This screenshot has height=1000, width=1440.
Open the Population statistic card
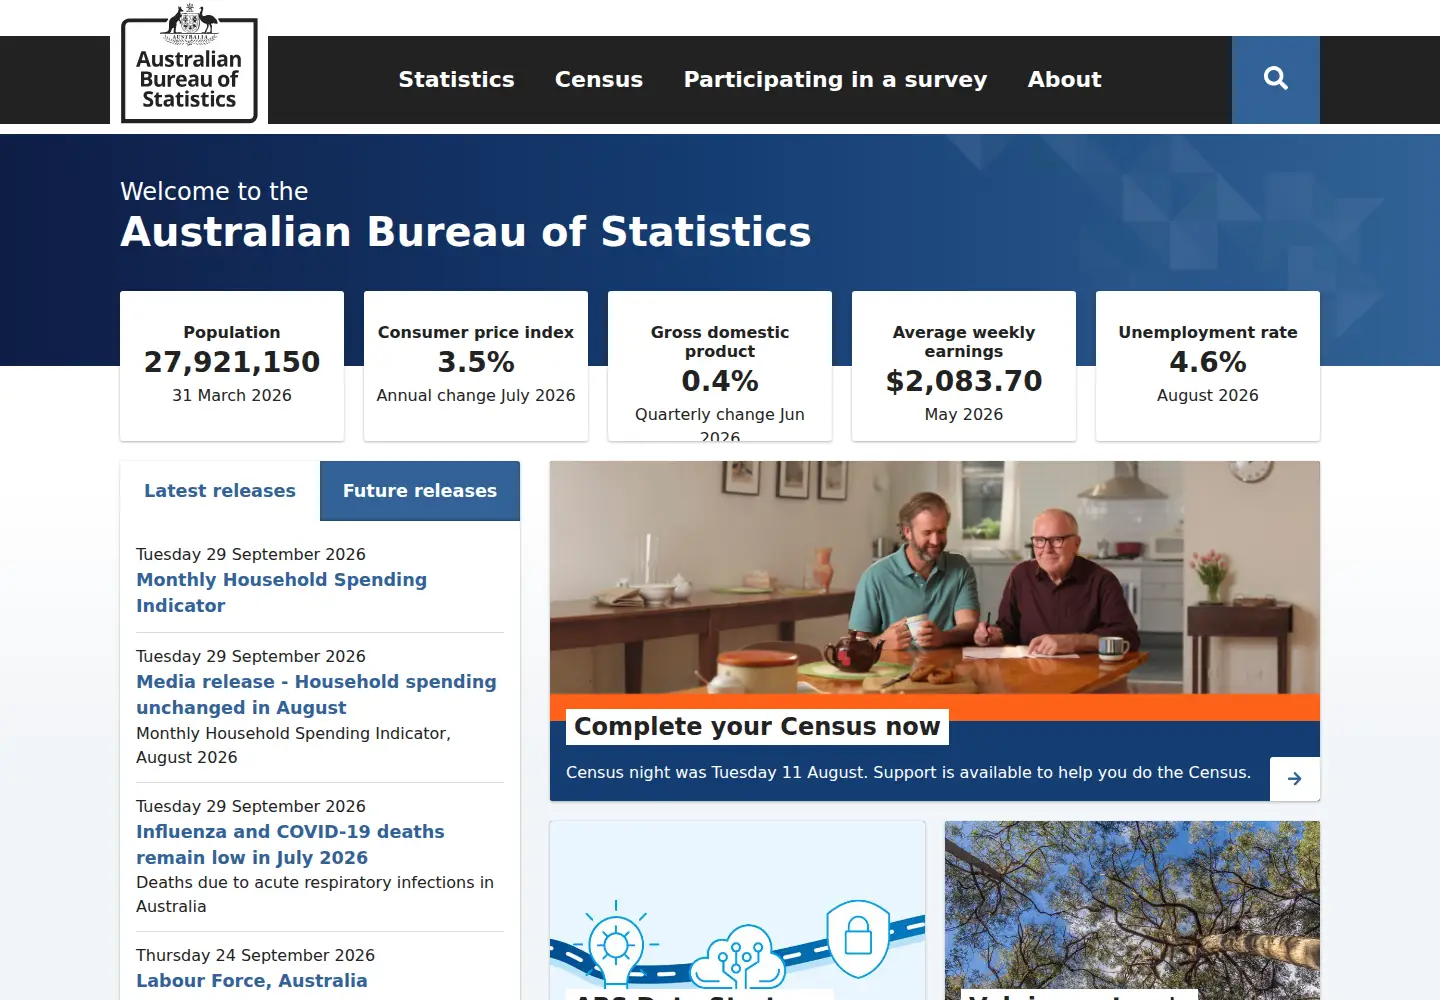(x=232, y=366)
